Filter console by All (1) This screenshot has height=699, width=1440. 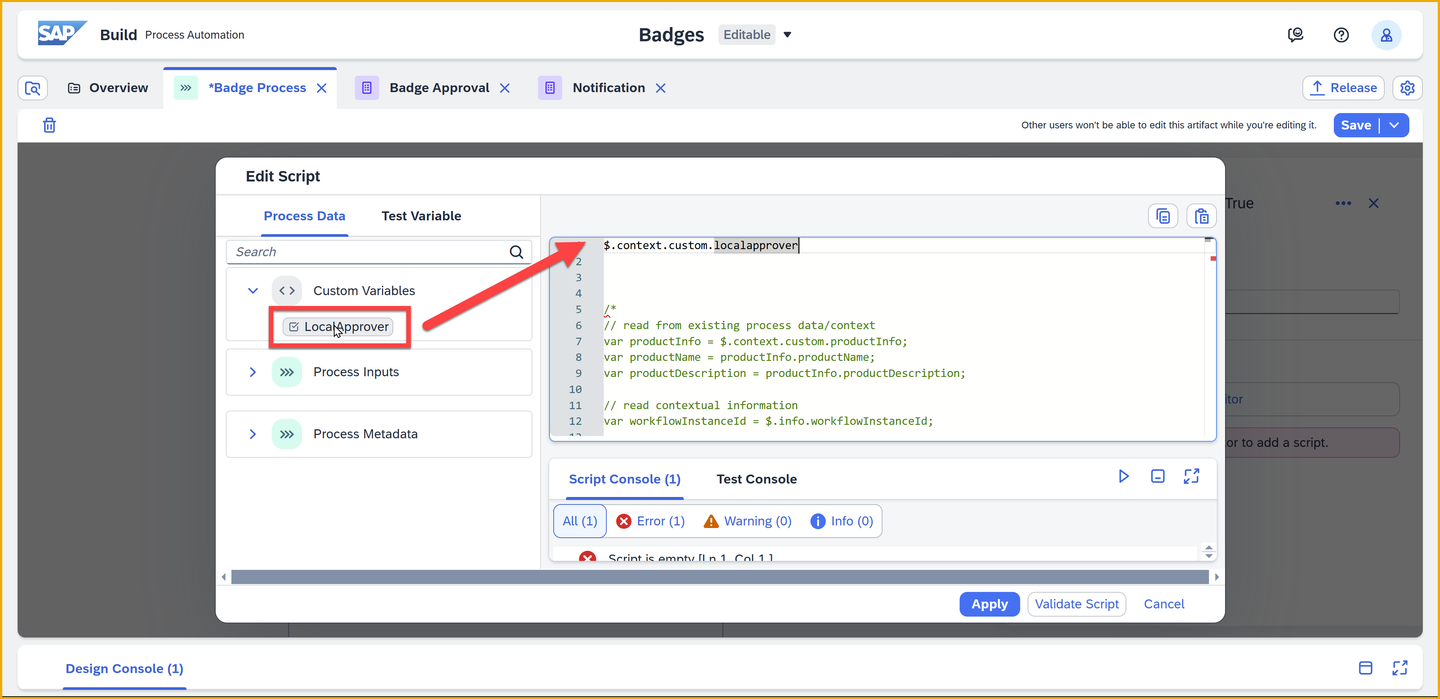point(580,521)
